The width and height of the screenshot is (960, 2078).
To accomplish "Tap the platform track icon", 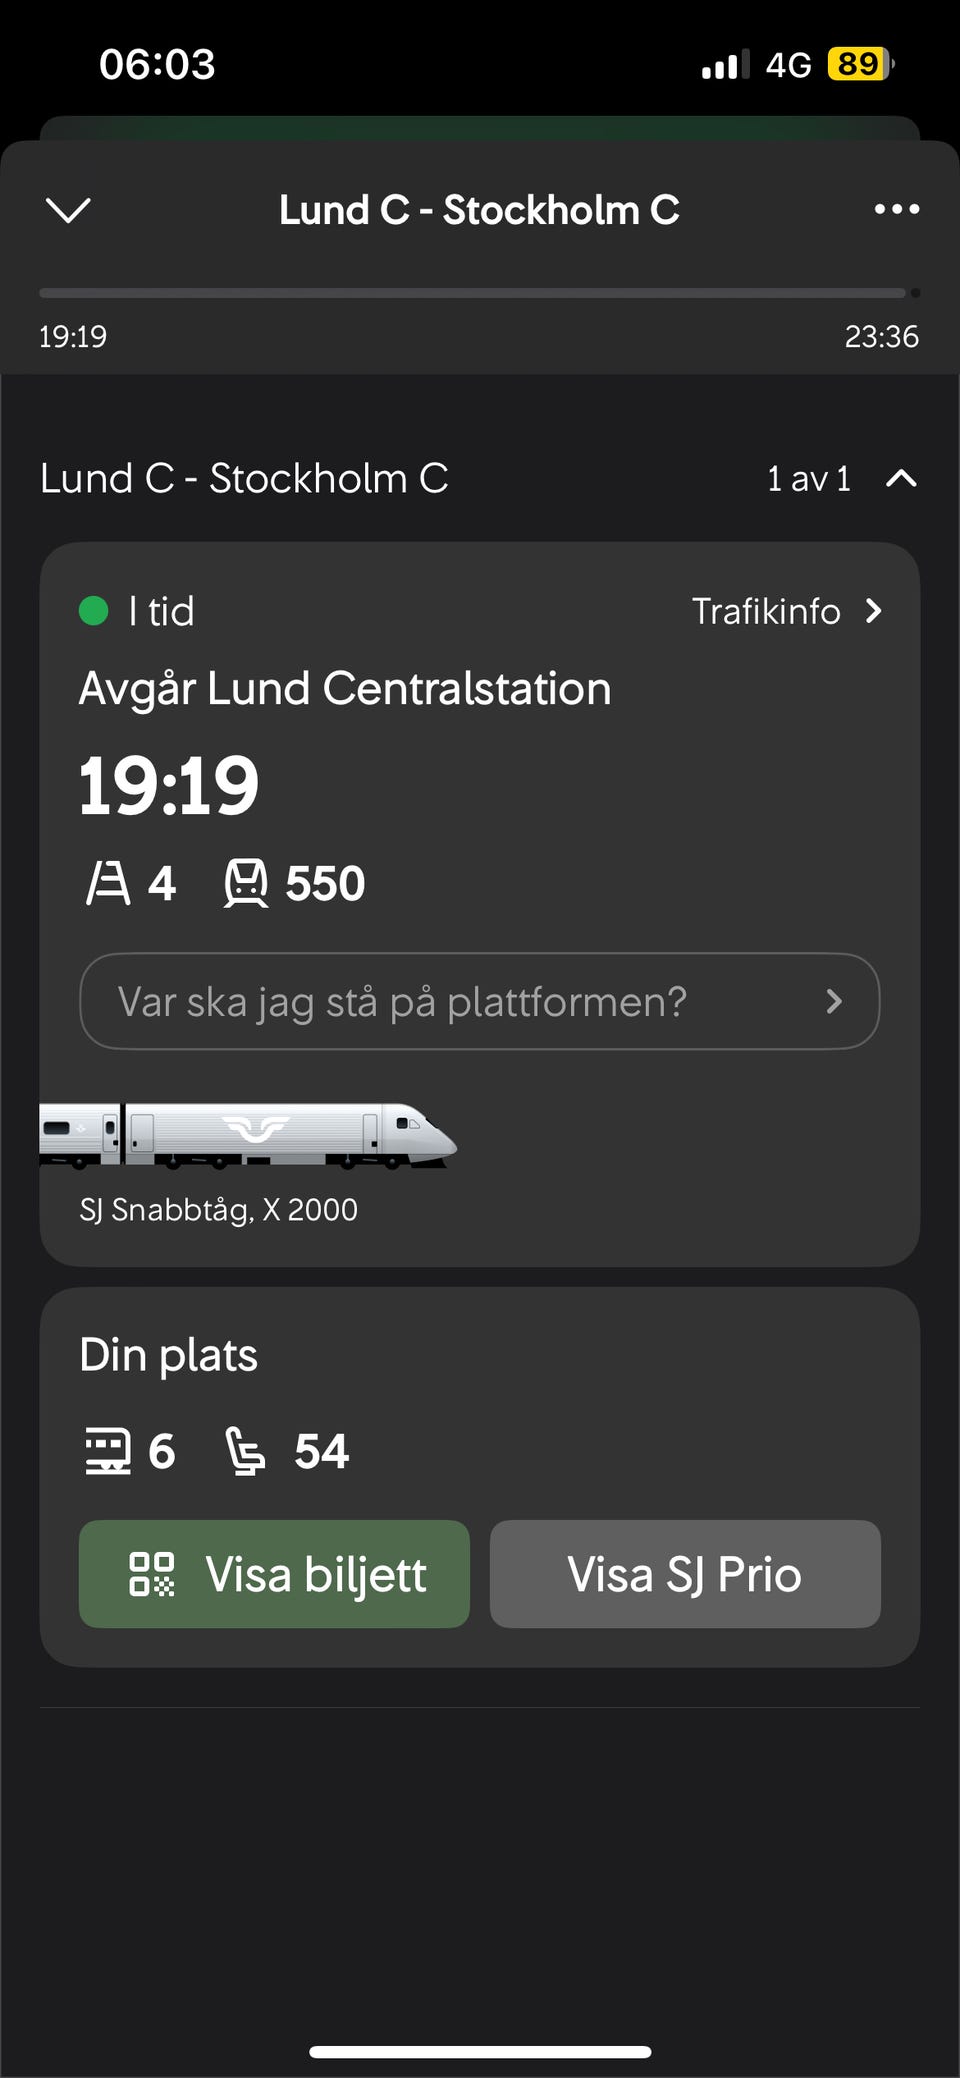I will 108,884.
